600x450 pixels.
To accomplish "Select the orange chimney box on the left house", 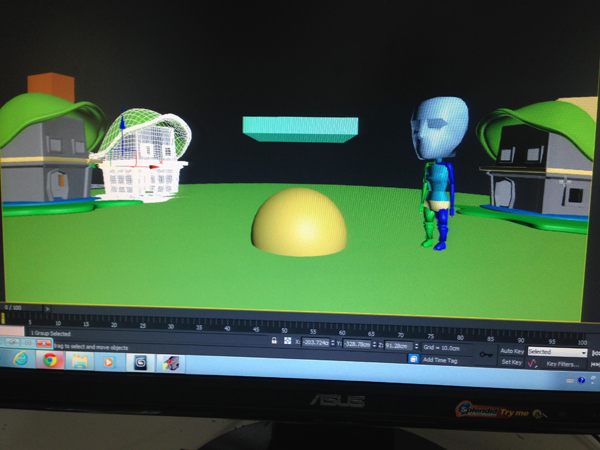I will [x=51, y=87].
